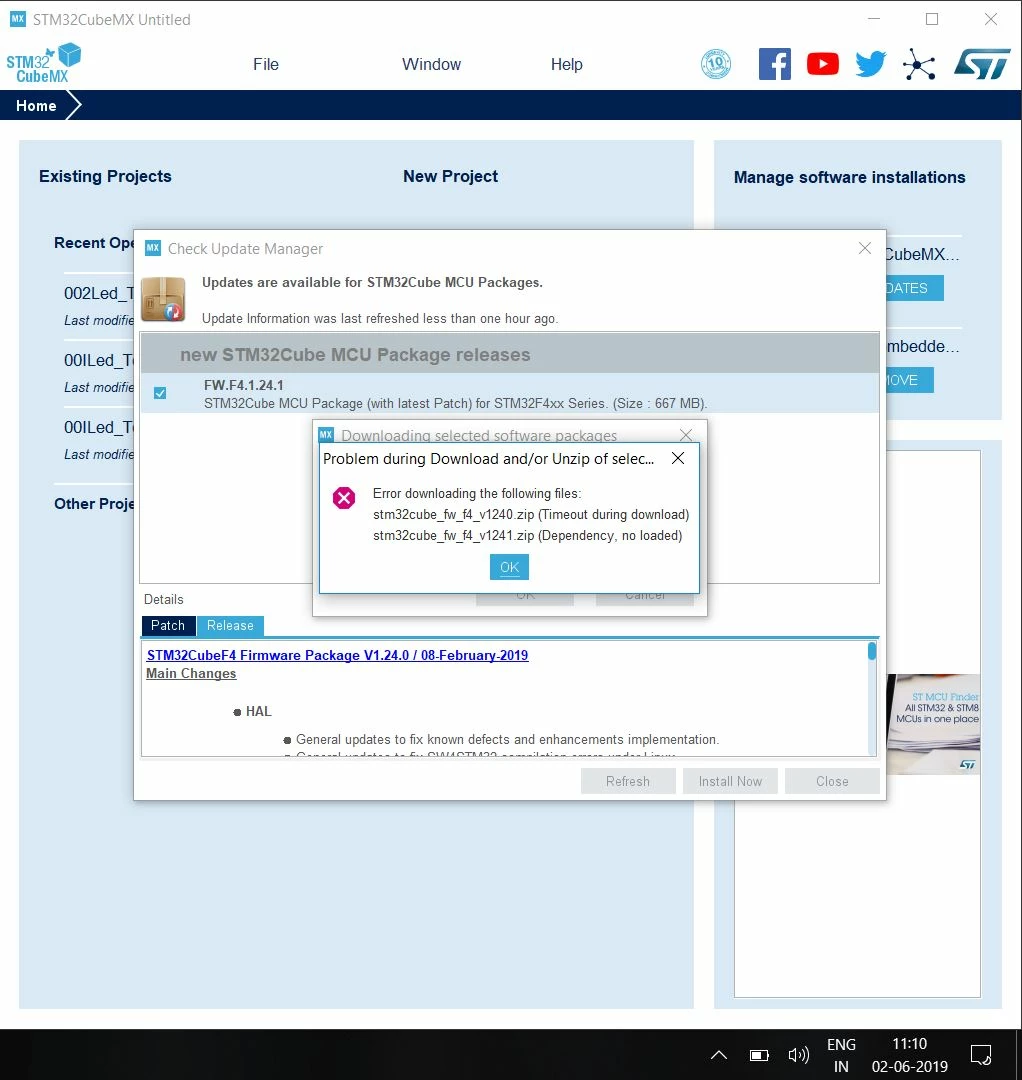Open the STM32CubeF4 Firmware Package V1.24.0 link
This screenshot has height=1080, width=1022.
[337, 655]
